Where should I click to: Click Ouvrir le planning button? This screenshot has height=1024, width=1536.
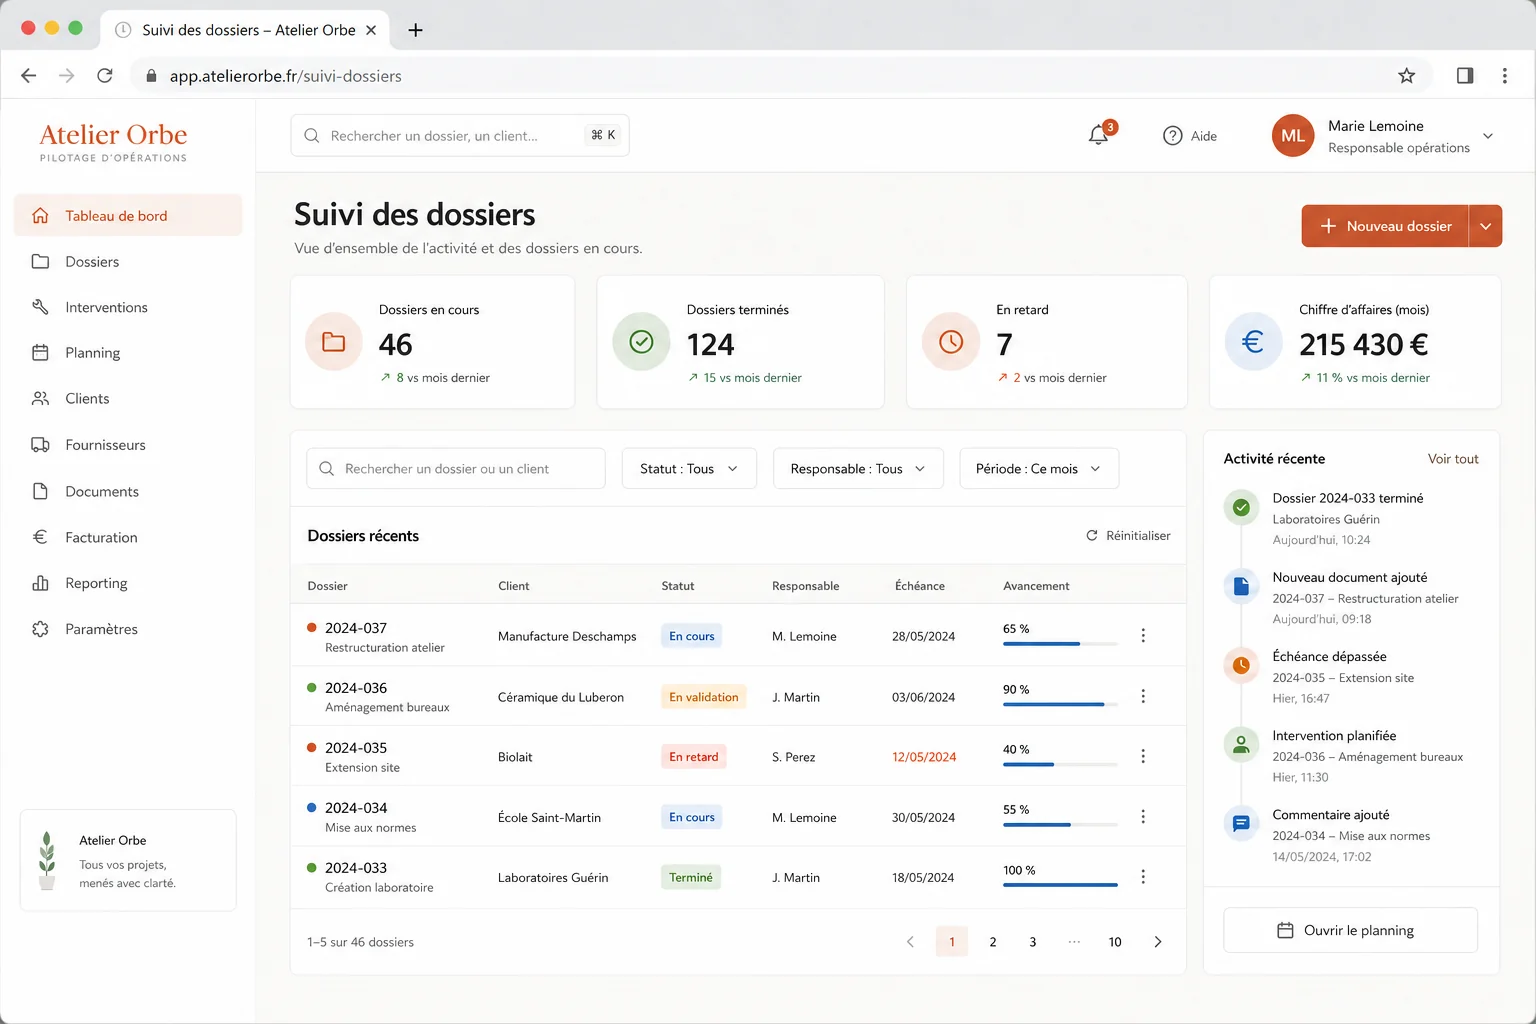1350,930
